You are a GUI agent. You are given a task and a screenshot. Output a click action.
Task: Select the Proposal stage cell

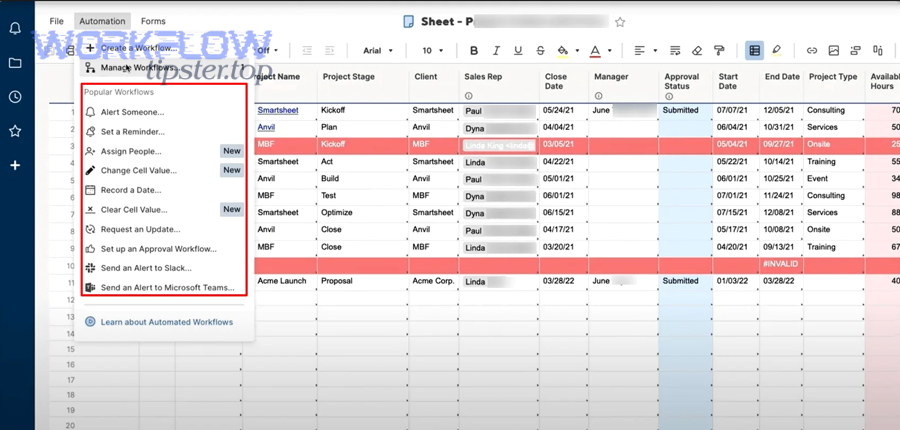tap(362, 281)
